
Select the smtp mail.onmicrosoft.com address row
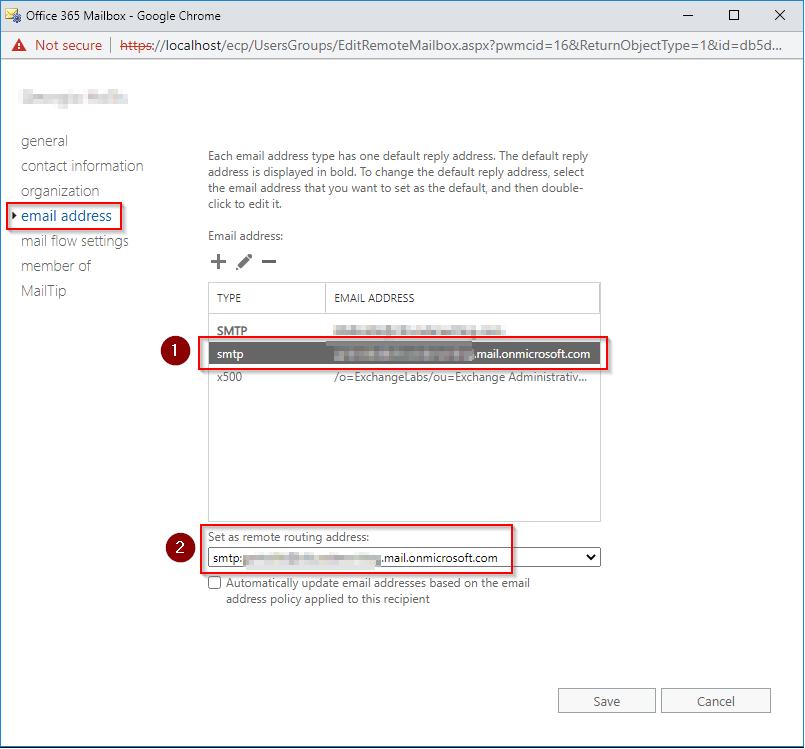[404, 354]
